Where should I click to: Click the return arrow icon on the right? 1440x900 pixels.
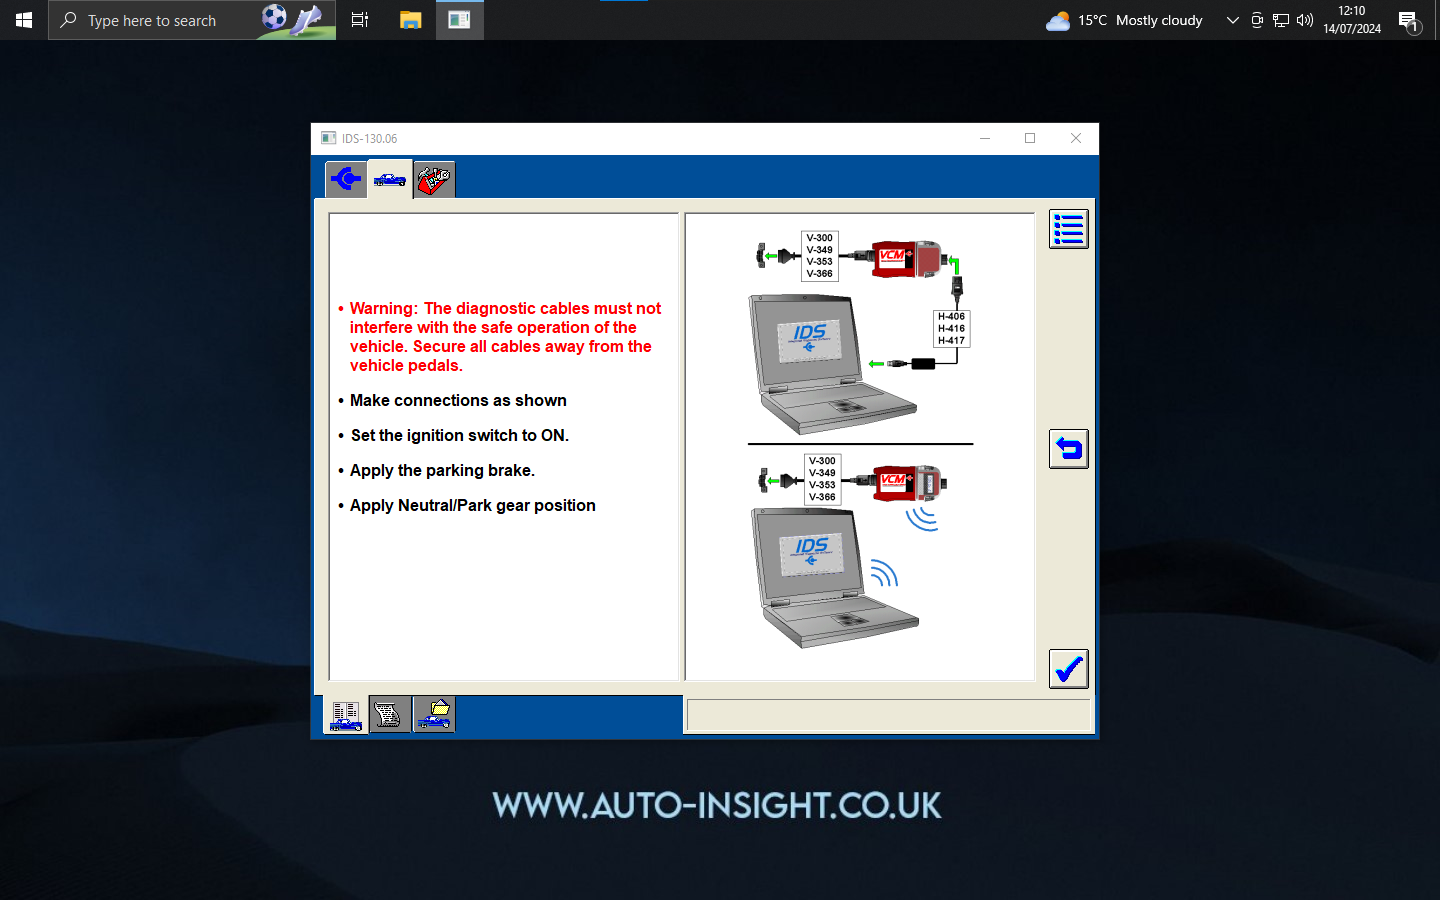(1068, 449)
